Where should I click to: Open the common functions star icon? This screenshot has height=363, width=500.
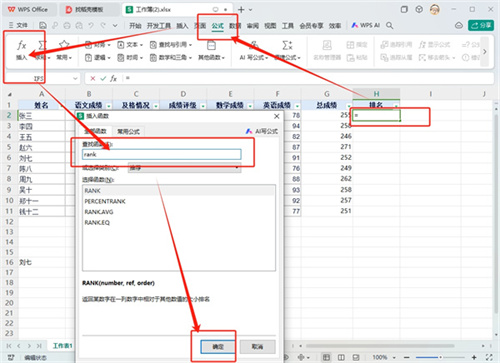tap(64, 45)
